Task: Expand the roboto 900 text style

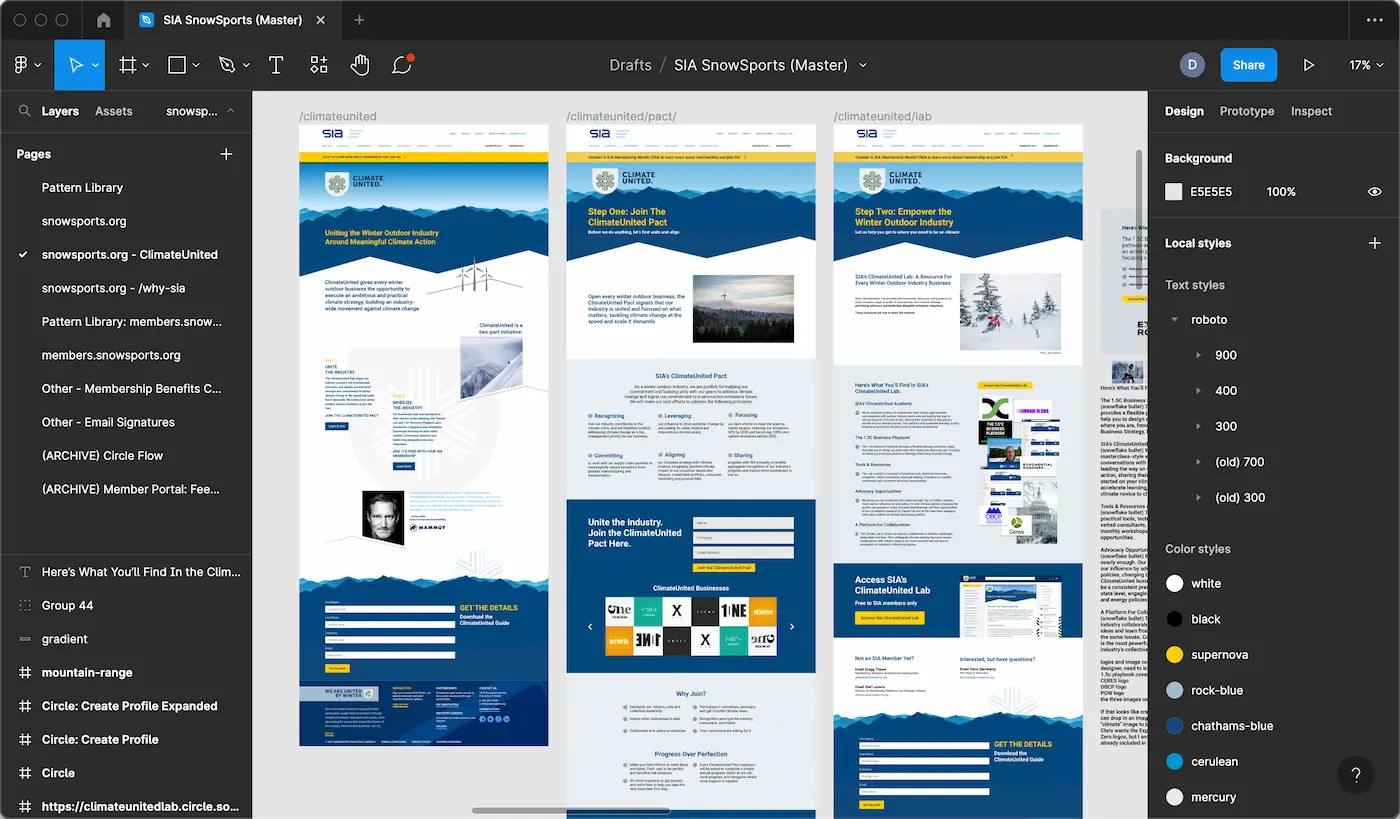Action: point(1199,355)
